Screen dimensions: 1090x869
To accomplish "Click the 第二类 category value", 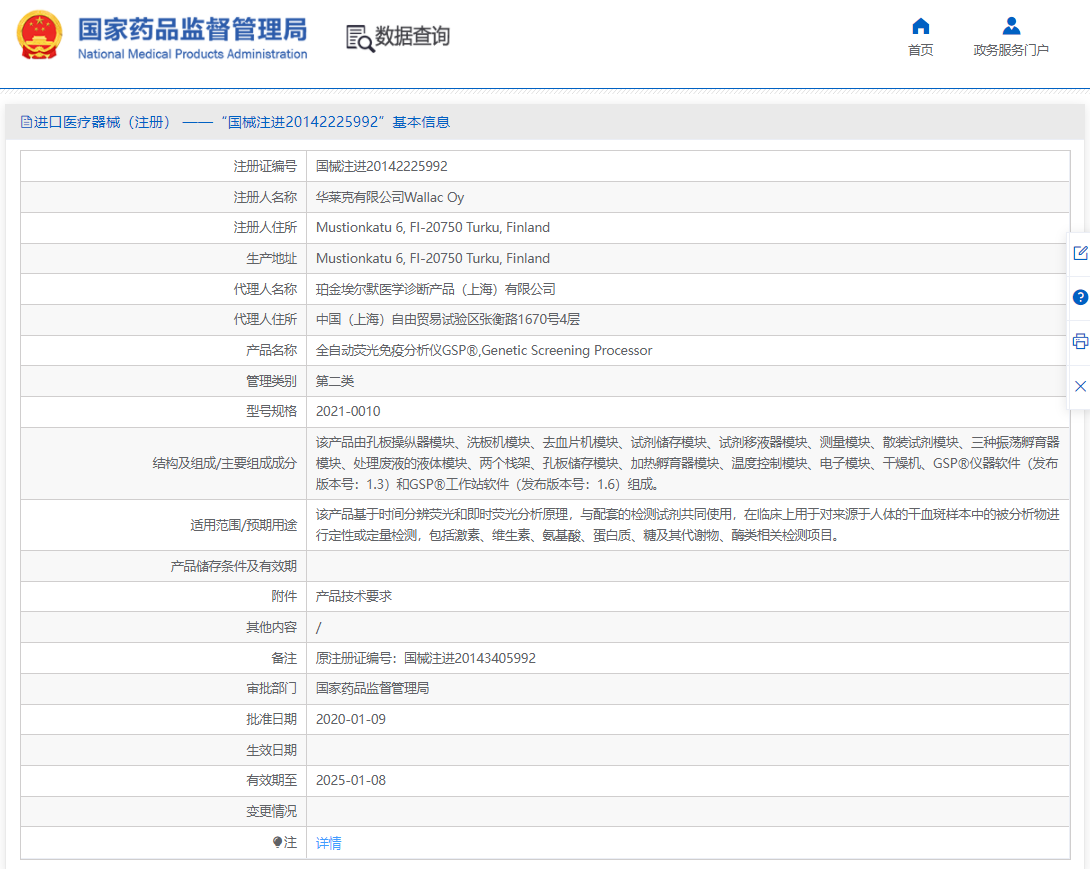I will [x=334, y=381].
